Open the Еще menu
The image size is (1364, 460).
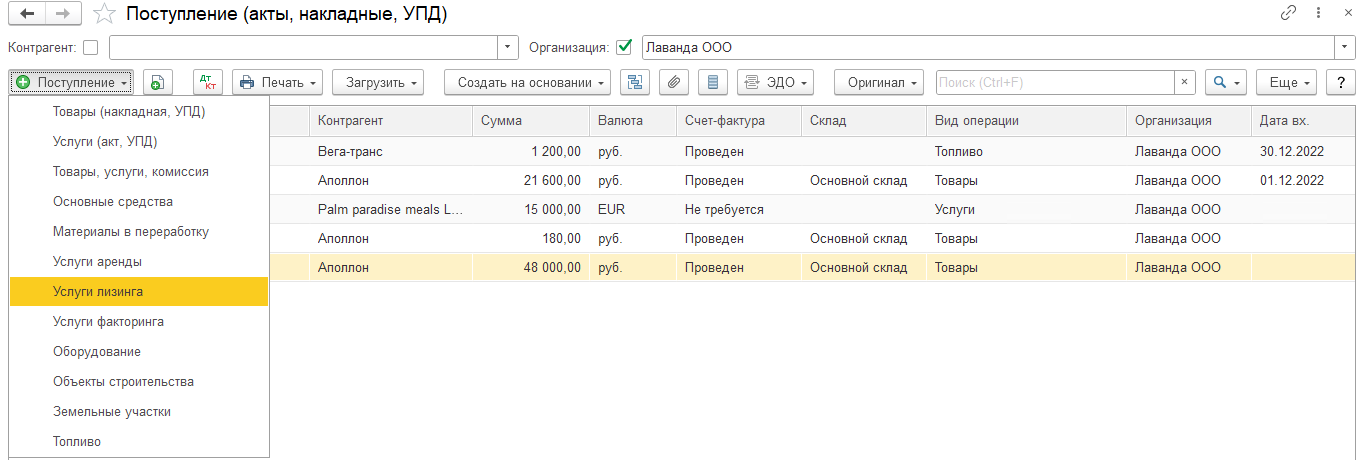[1286, 82]
